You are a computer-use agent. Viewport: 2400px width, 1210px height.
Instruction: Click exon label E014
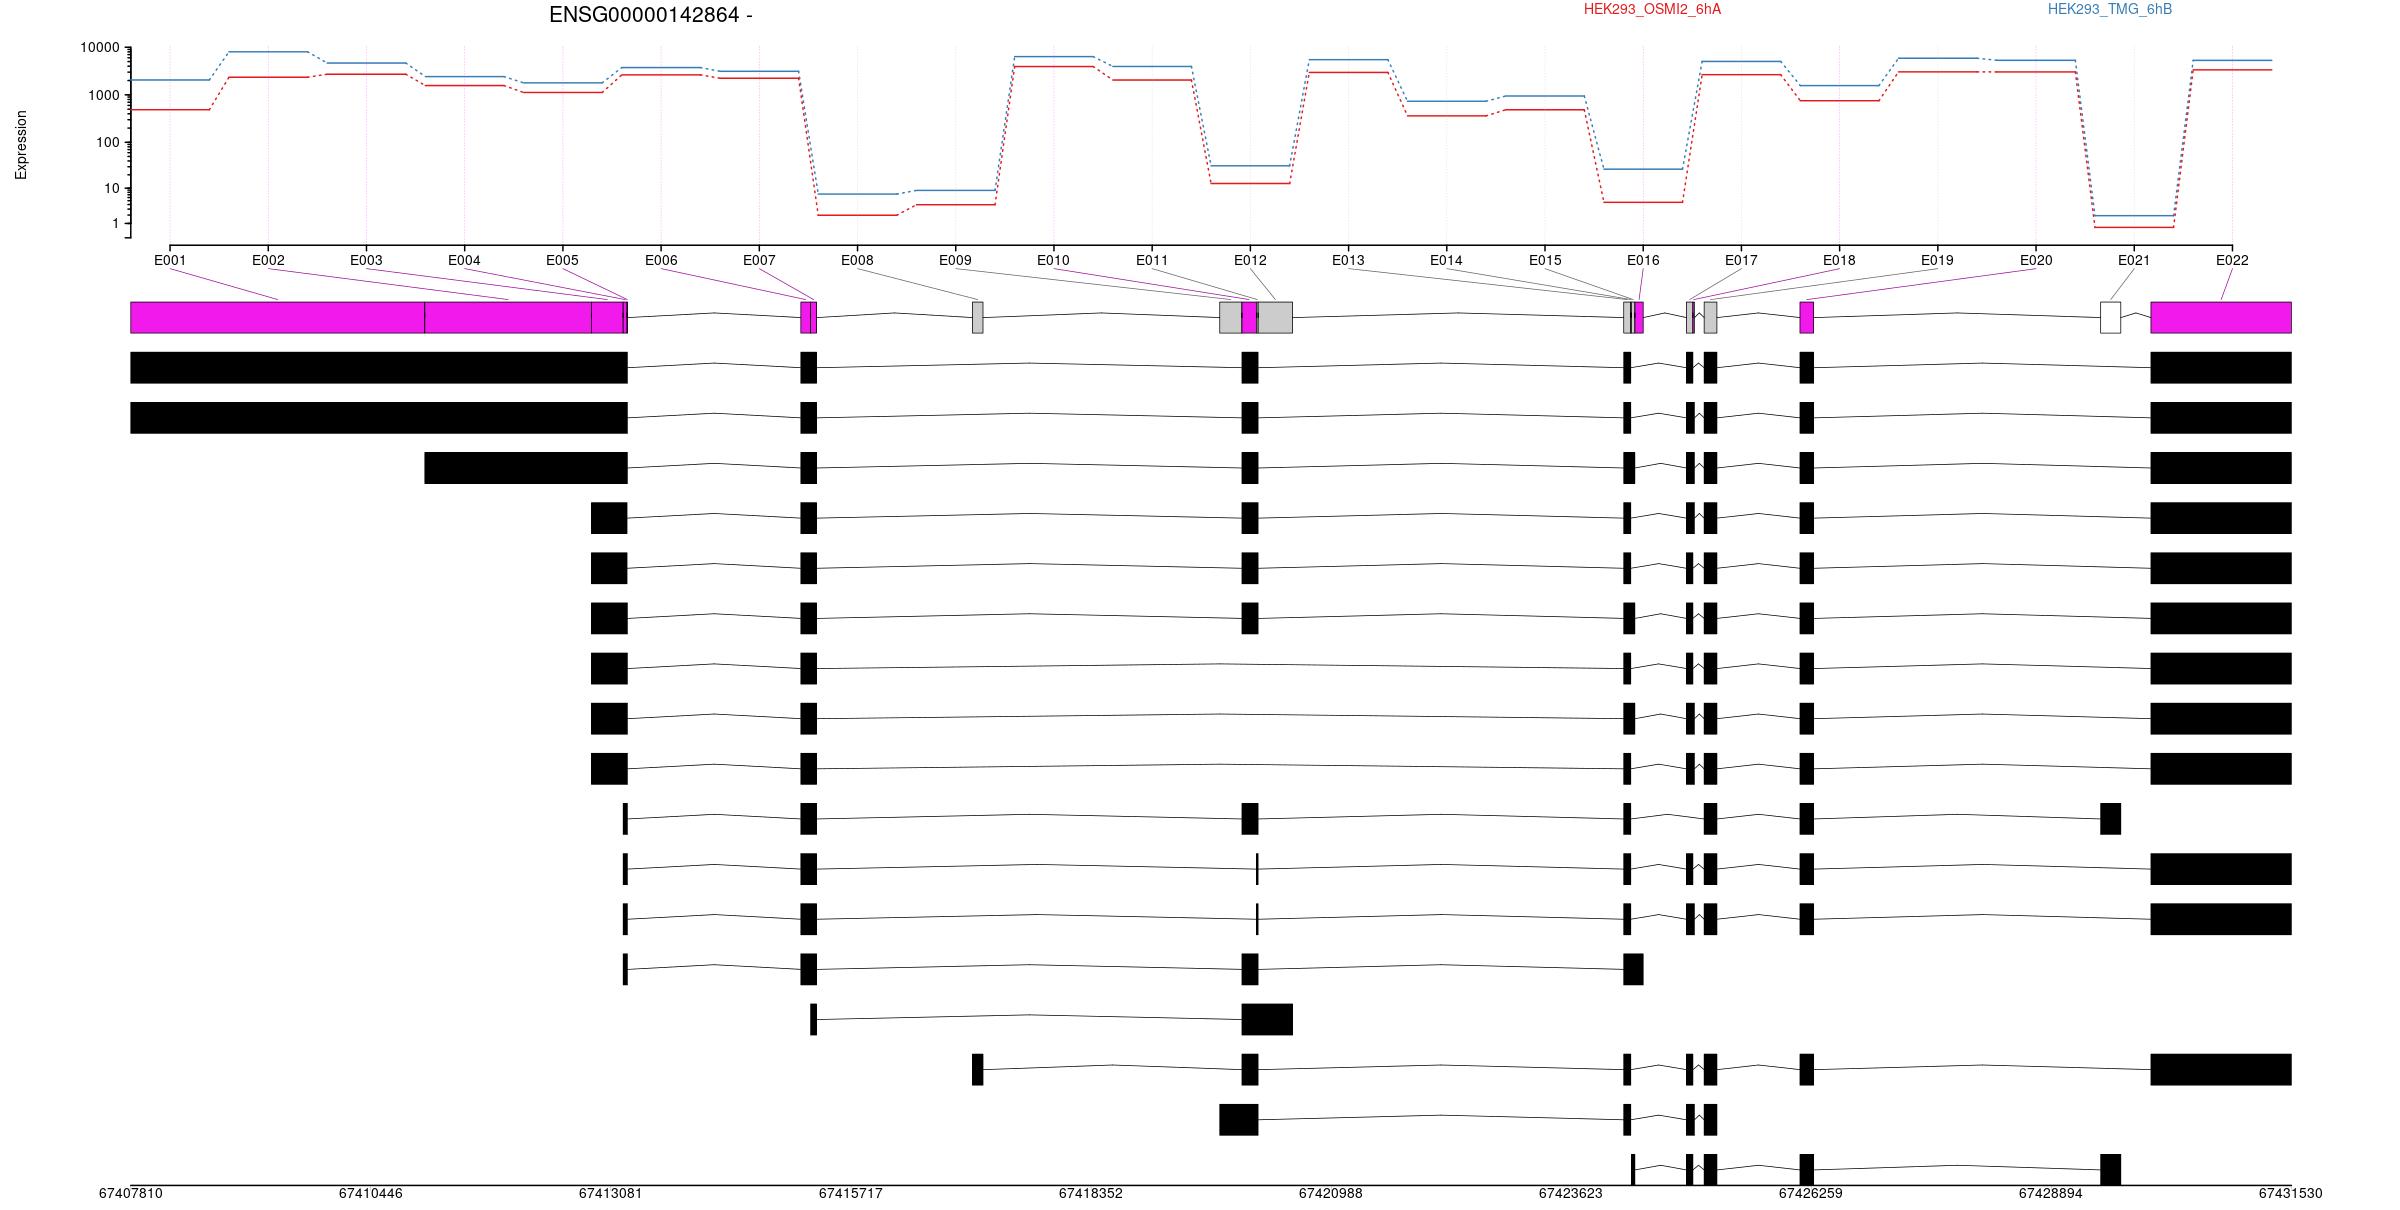click(1446, 260)
